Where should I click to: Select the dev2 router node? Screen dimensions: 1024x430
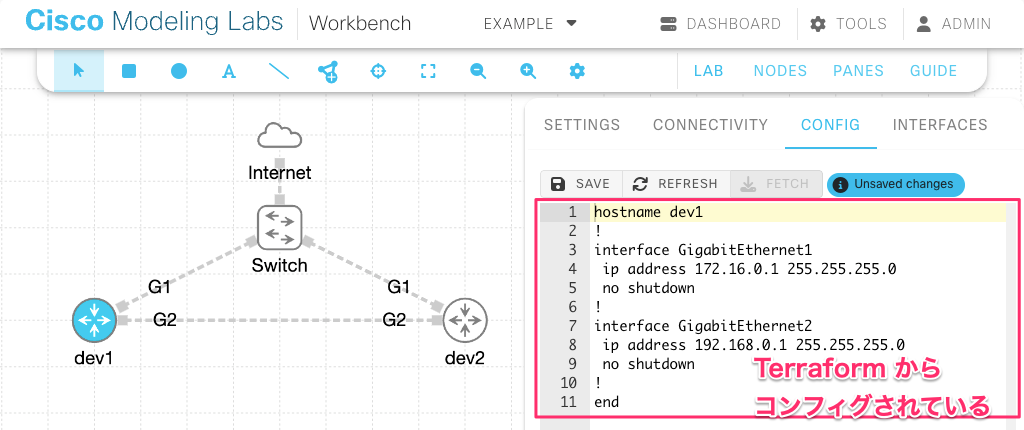point(465,320)
